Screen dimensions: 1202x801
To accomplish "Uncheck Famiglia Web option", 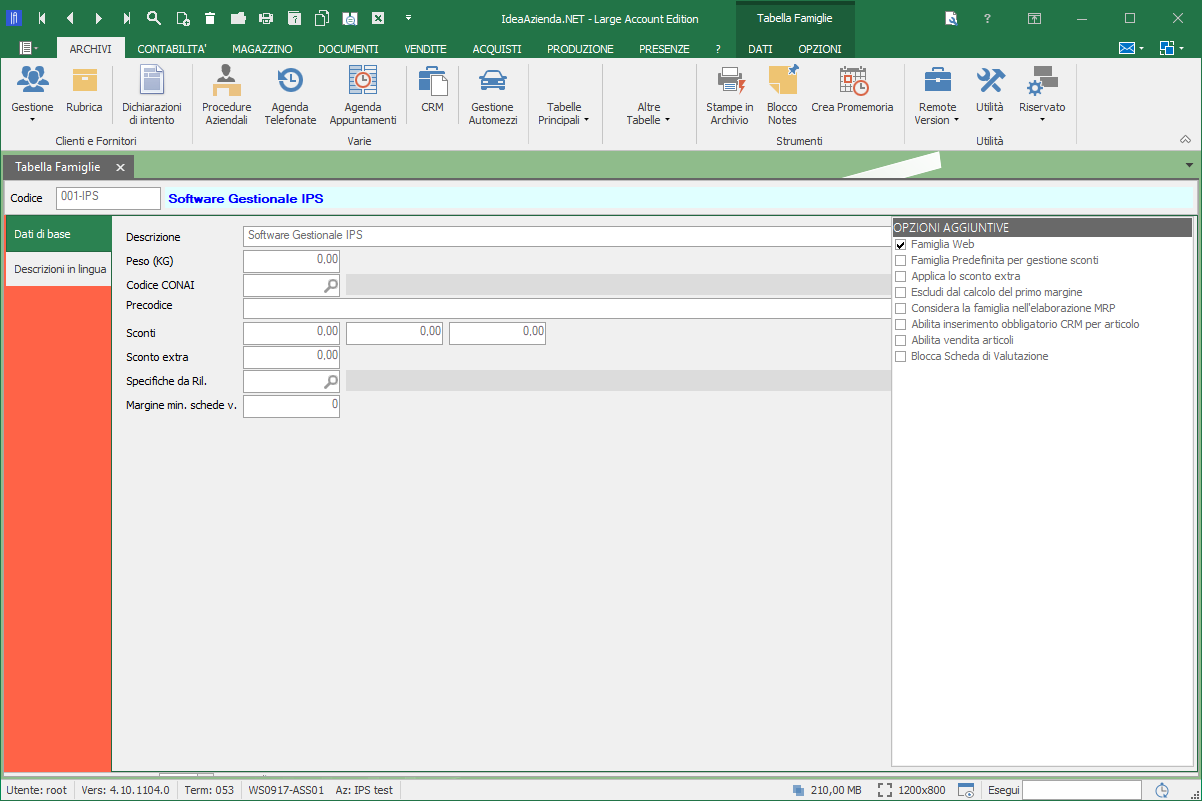I will 901,244.
